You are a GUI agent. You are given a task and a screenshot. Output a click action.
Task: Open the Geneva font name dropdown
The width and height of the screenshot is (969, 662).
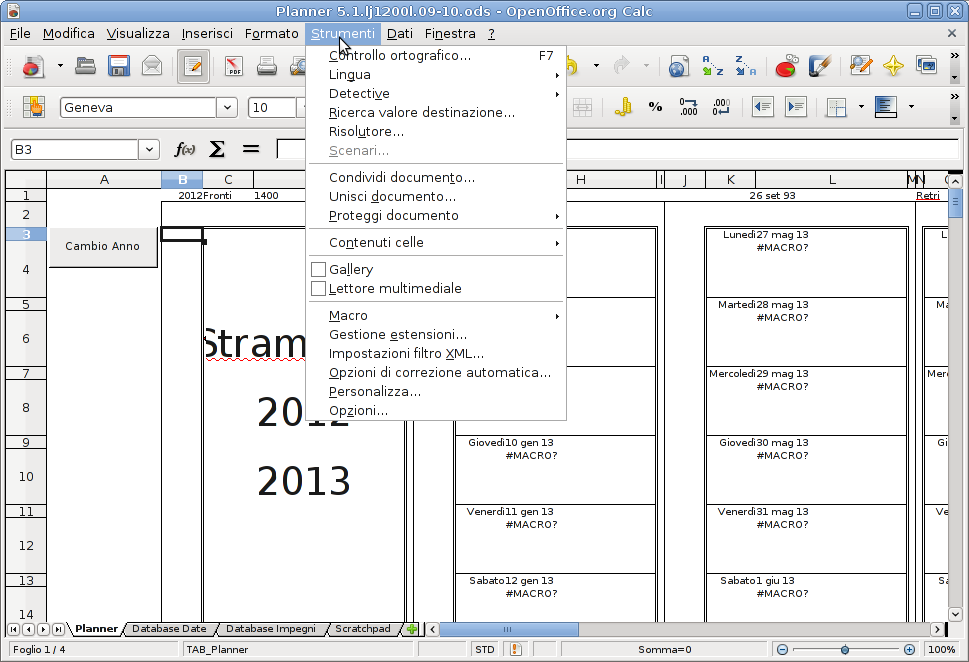tap(227, 108)
